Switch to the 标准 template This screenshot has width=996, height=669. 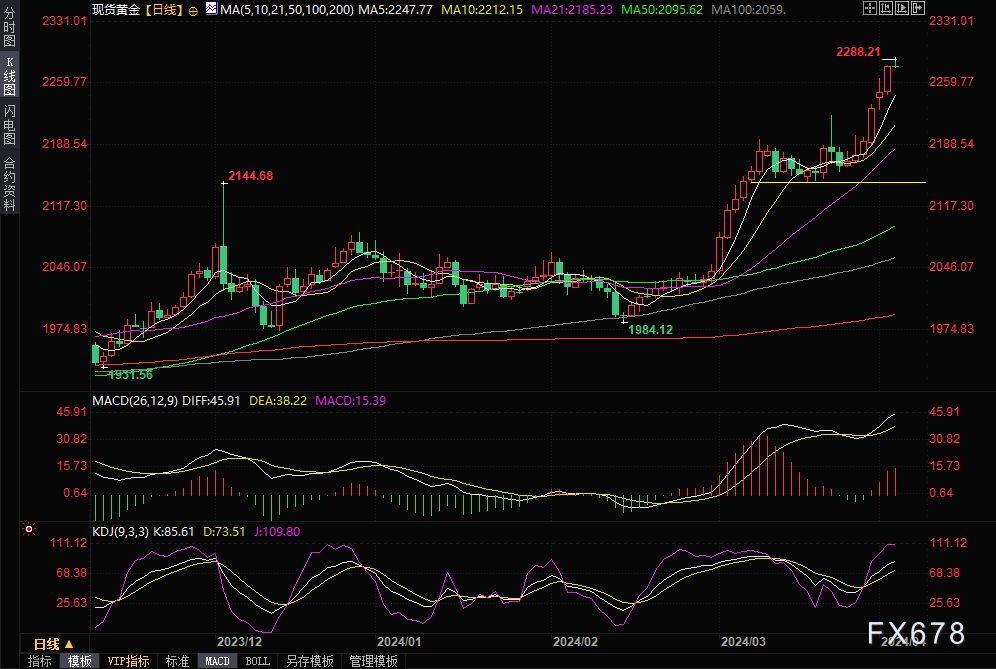pyautogui.click(x=177, y=661)
